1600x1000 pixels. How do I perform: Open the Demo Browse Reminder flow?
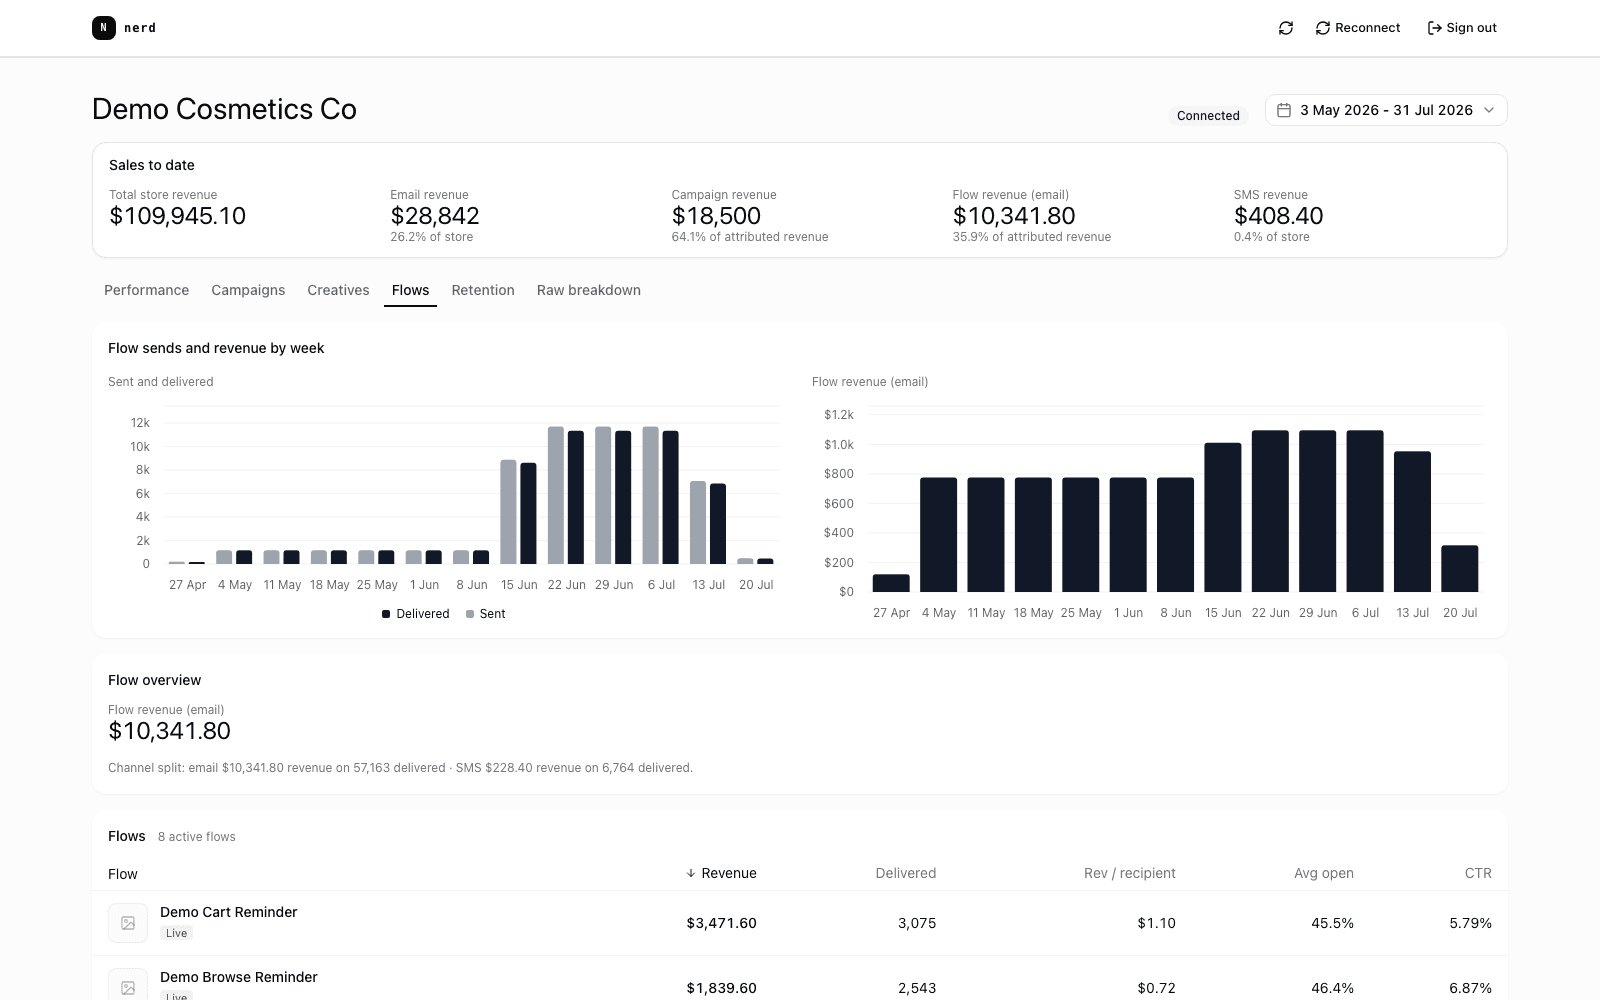pos(239,977)
